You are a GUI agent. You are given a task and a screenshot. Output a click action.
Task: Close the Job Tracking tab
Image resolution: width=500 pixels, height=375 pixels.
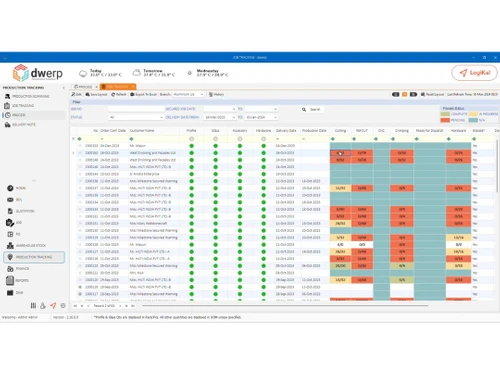click(x=133, y=87)
